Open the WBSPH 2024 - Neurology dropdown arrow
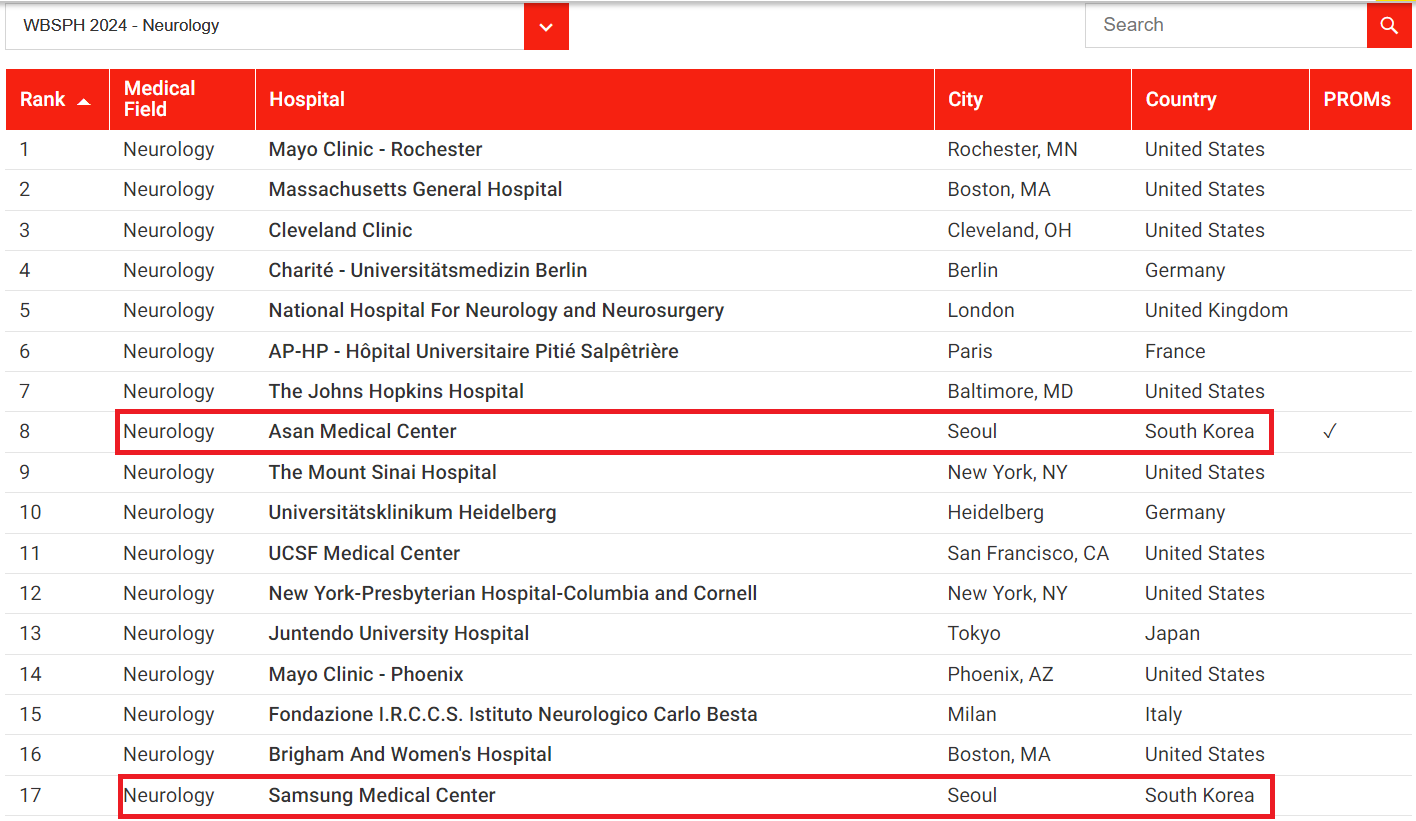Screen dimensions: 1416x821 click(x=546, y=27)
